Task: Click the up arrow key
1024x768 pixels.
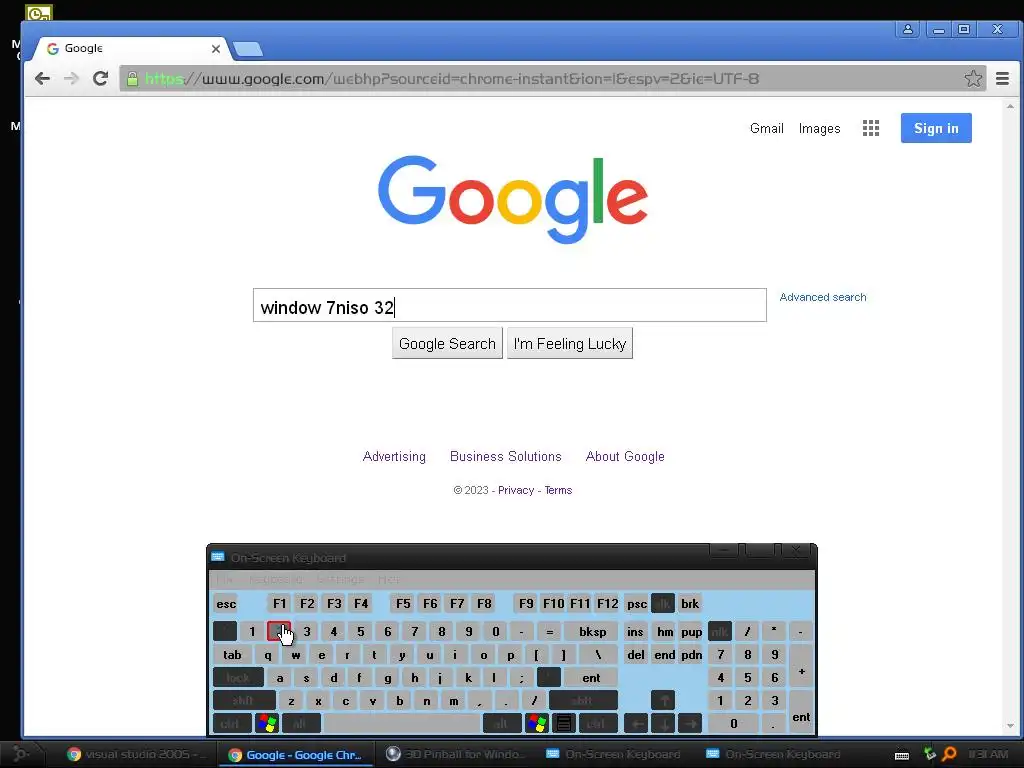Action: [663, 701]
